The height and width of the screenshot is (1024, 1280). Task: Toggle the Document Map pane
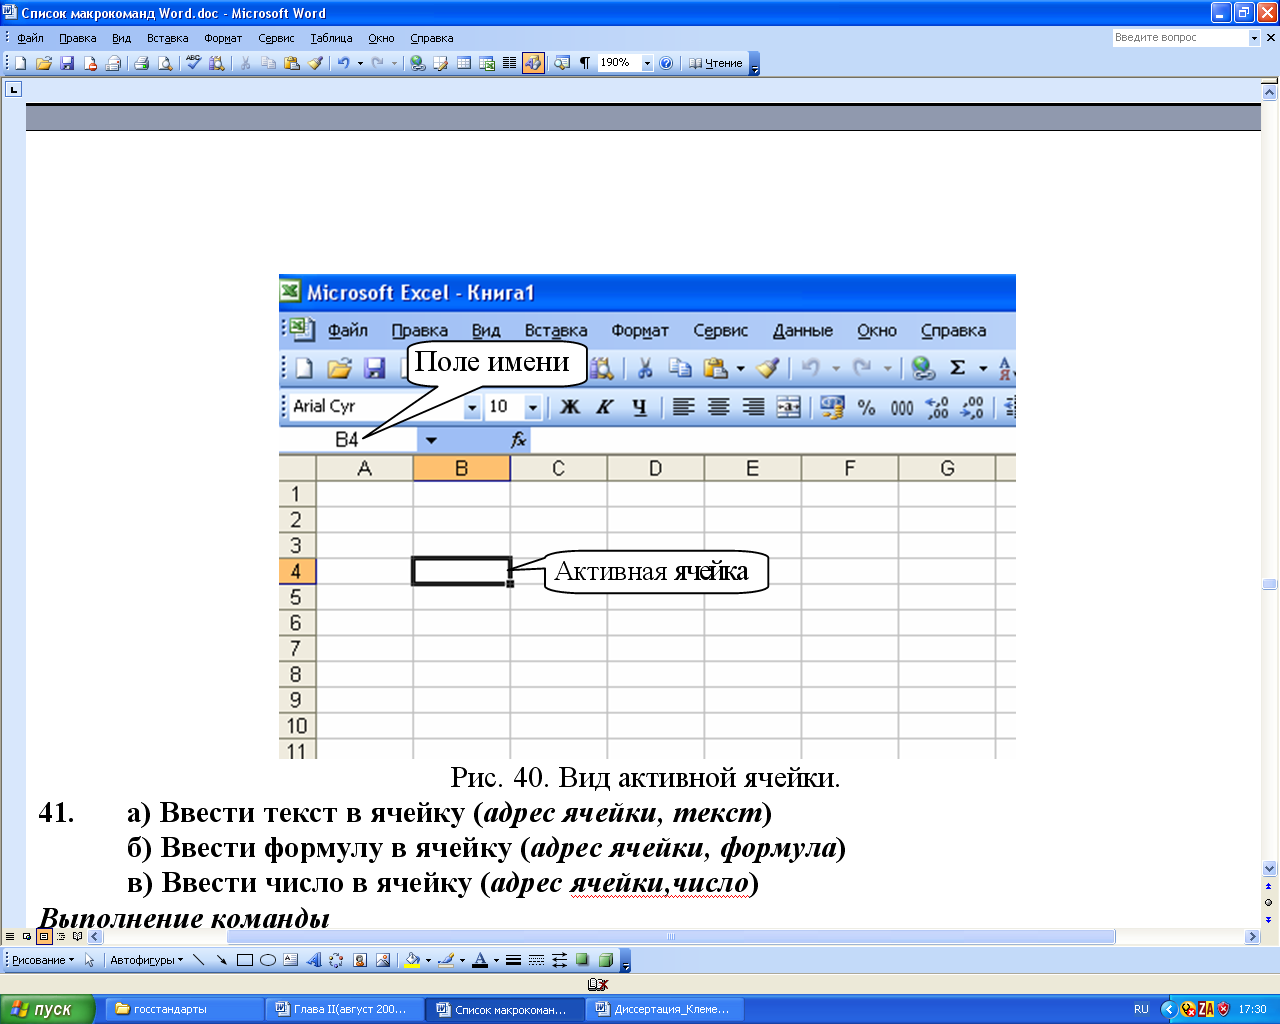[x=561, y=63]
